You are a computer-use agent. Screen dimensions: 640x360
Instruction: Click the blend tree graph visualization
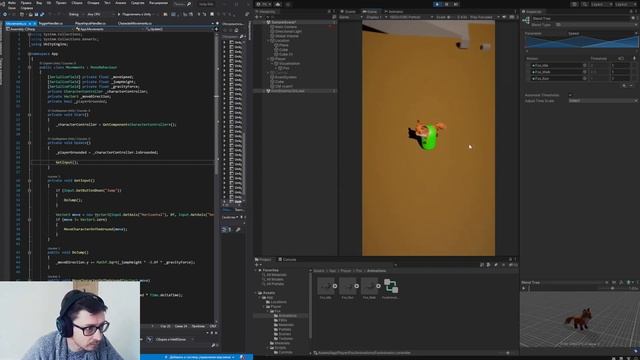point(582,42)
